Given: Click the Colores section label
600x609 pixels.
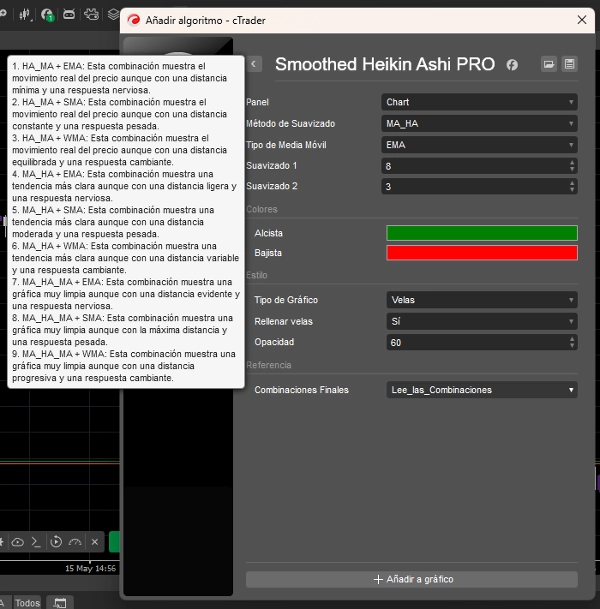Looking at the screenshot, I should (x=262, y=209).
